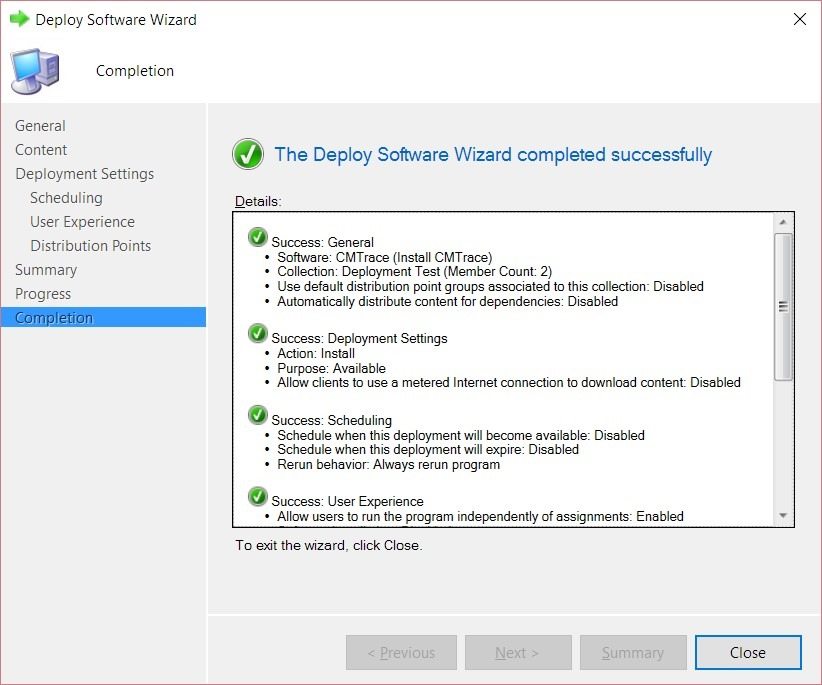Click the 'Success: General' heading text
This screenshot has height=685, width=822.
click(x=322, y=242)
